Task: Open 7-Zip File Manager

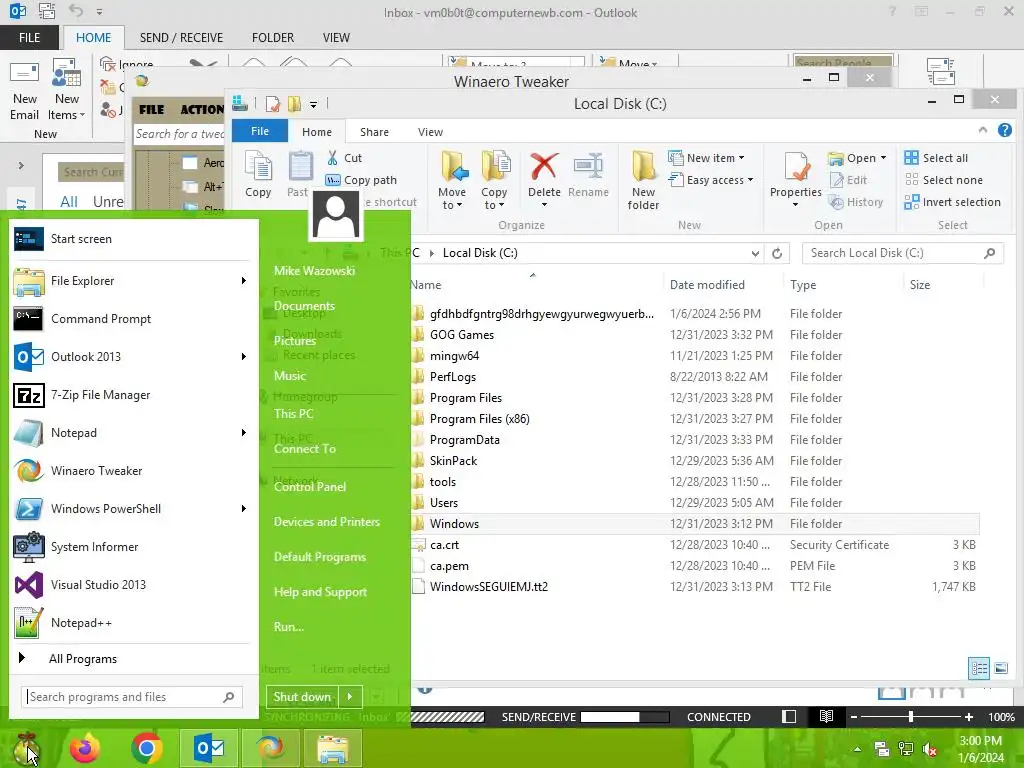Action: click(134, 394)
